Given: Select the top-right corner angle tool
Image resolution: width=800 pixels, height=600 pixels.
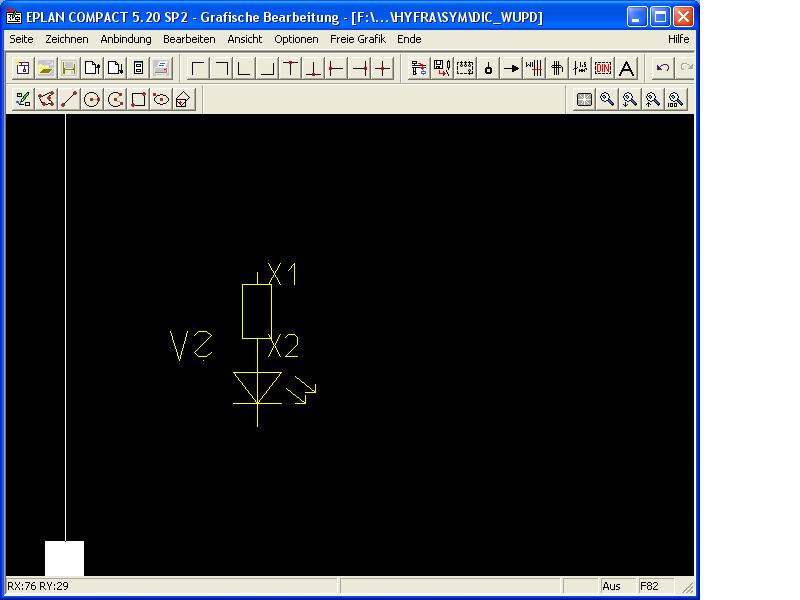Looking at the screenshot, I should [x=221, y=68].
